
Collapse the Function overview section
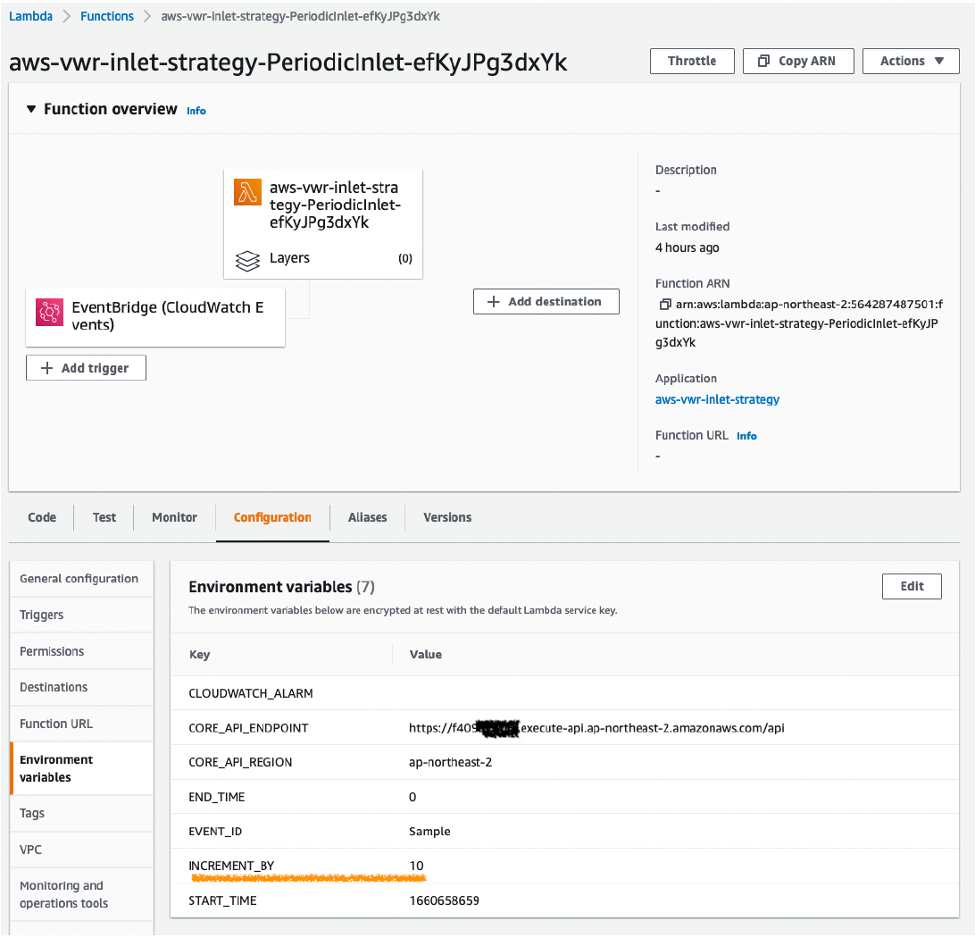pos(31,110)
